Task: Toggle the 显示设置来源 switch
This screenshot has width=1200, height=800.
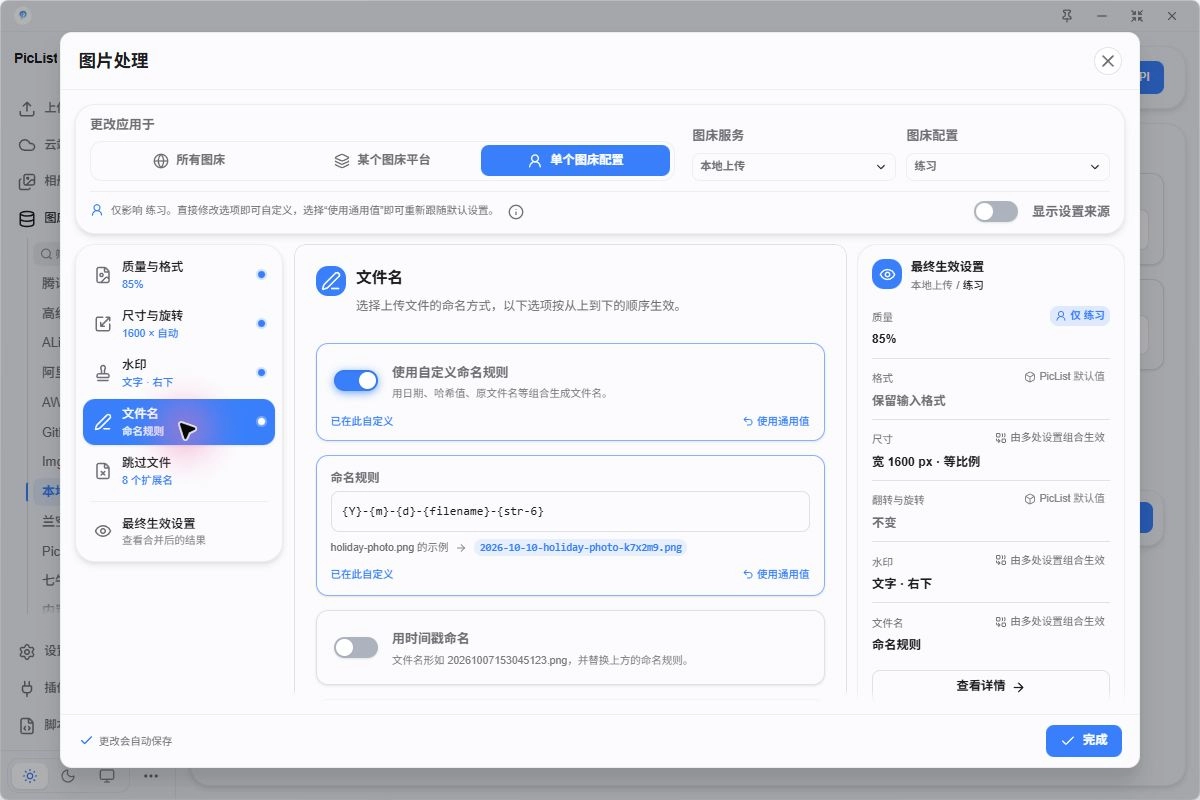Action: 995,211
